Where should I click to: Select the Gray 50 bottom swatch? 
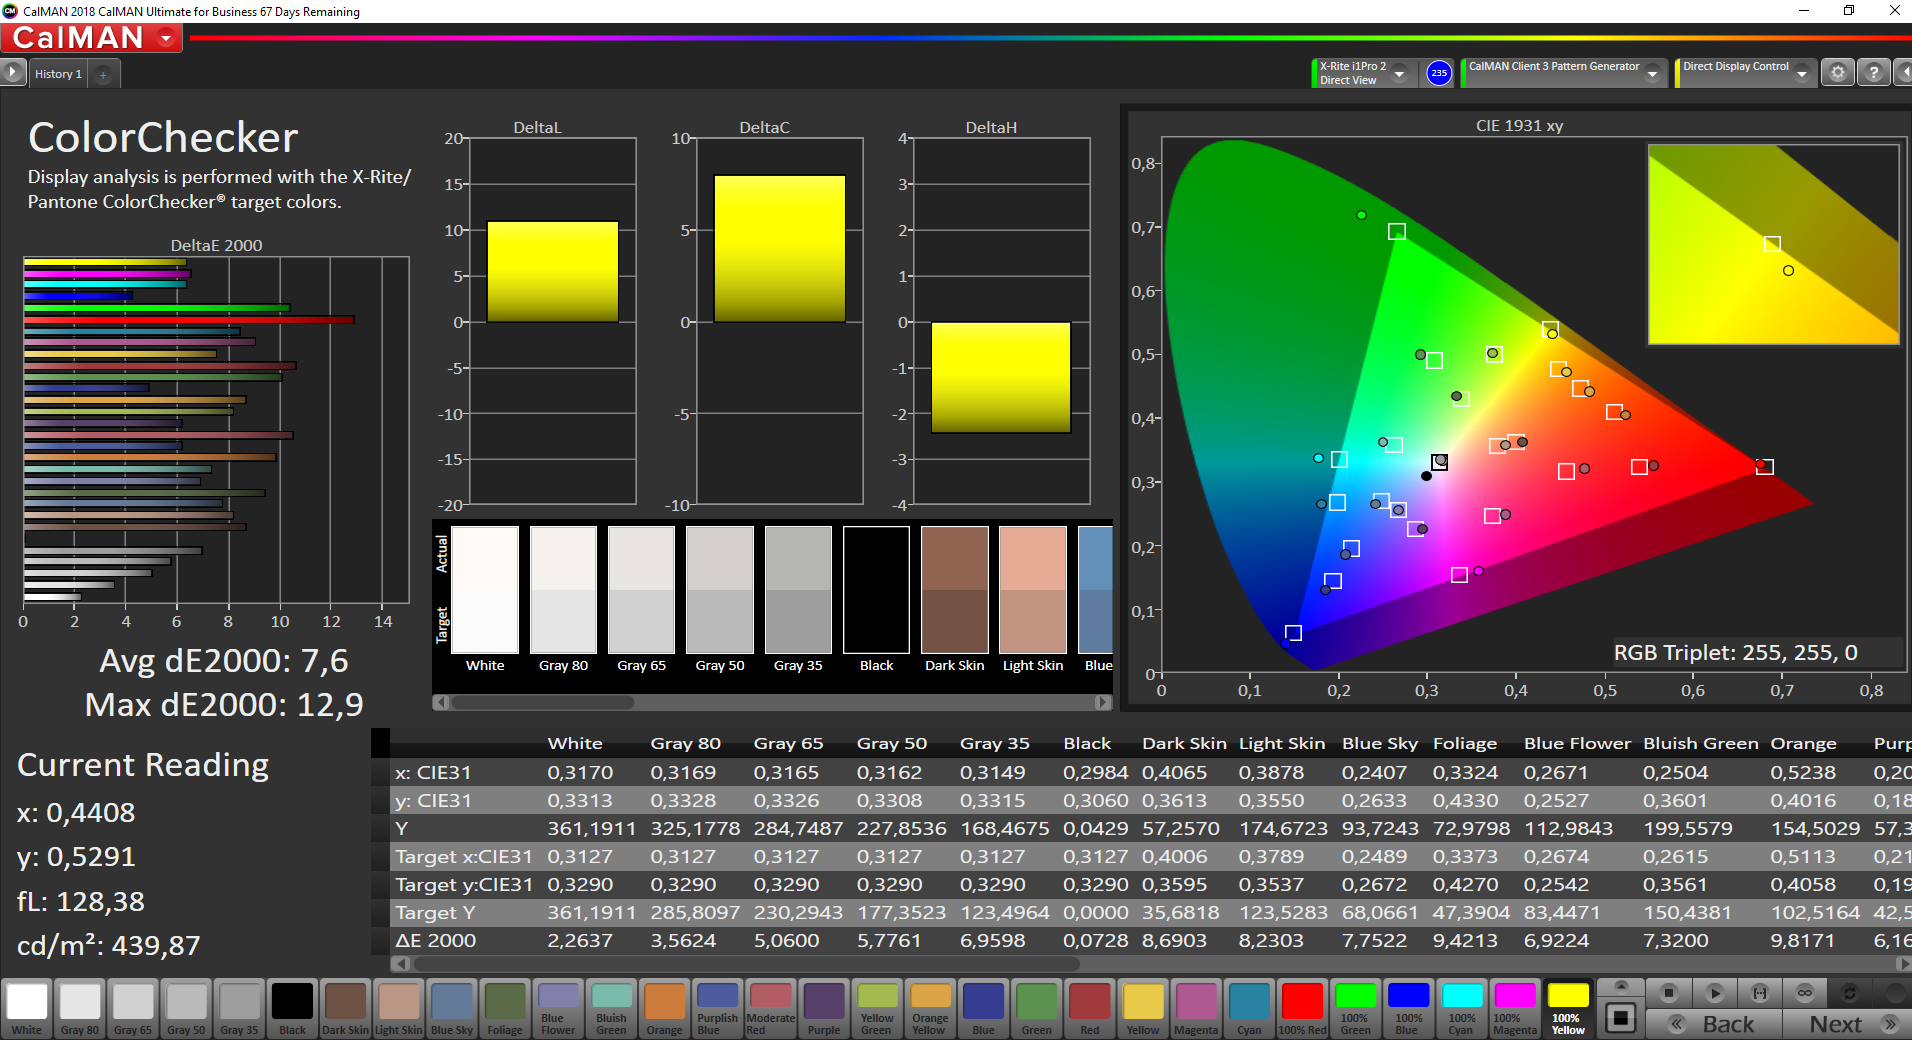coord(186,1008)
